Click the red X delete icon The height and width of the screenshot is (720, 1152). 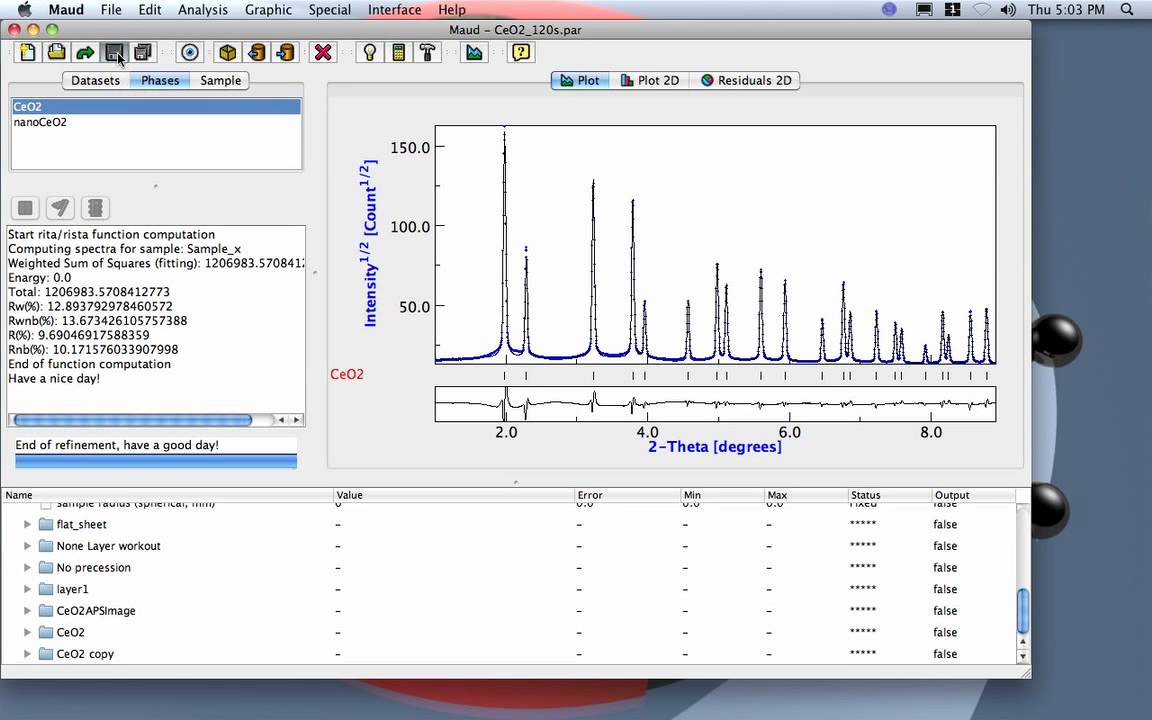pyautogui.click(x=323, y=52)
